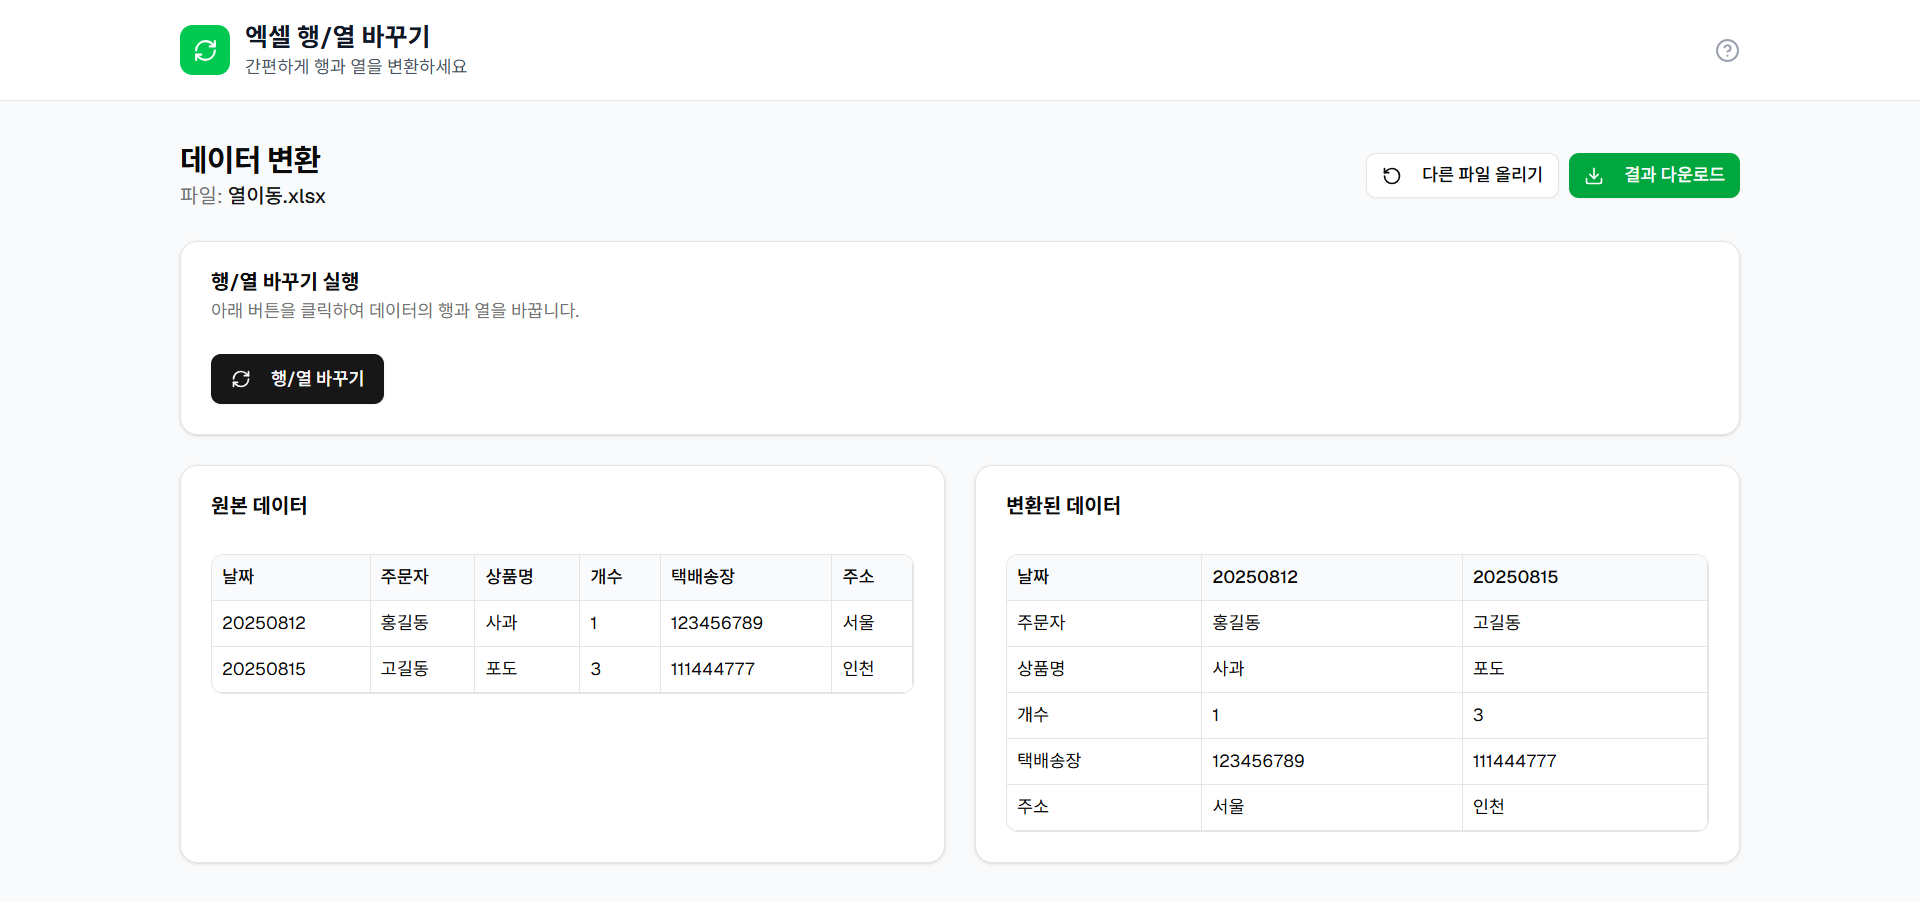
Task: Click the undo icon on 다른 파일 올리기
Action: click(1392, 175)
